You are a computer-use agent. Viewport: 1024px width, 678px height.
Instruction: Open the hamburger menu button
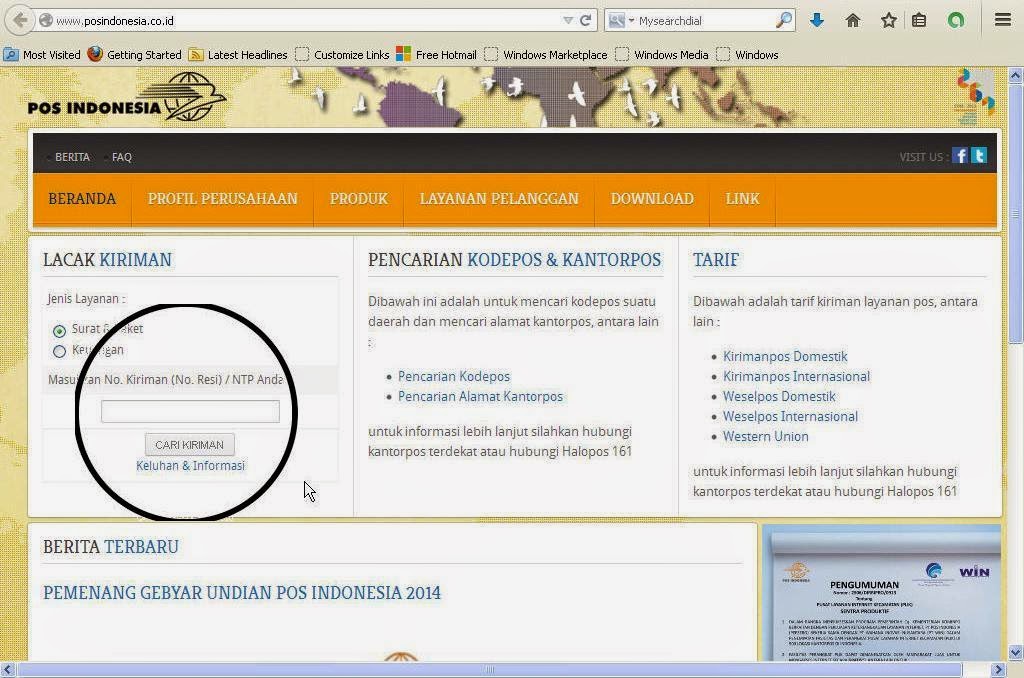[1003, 20]
